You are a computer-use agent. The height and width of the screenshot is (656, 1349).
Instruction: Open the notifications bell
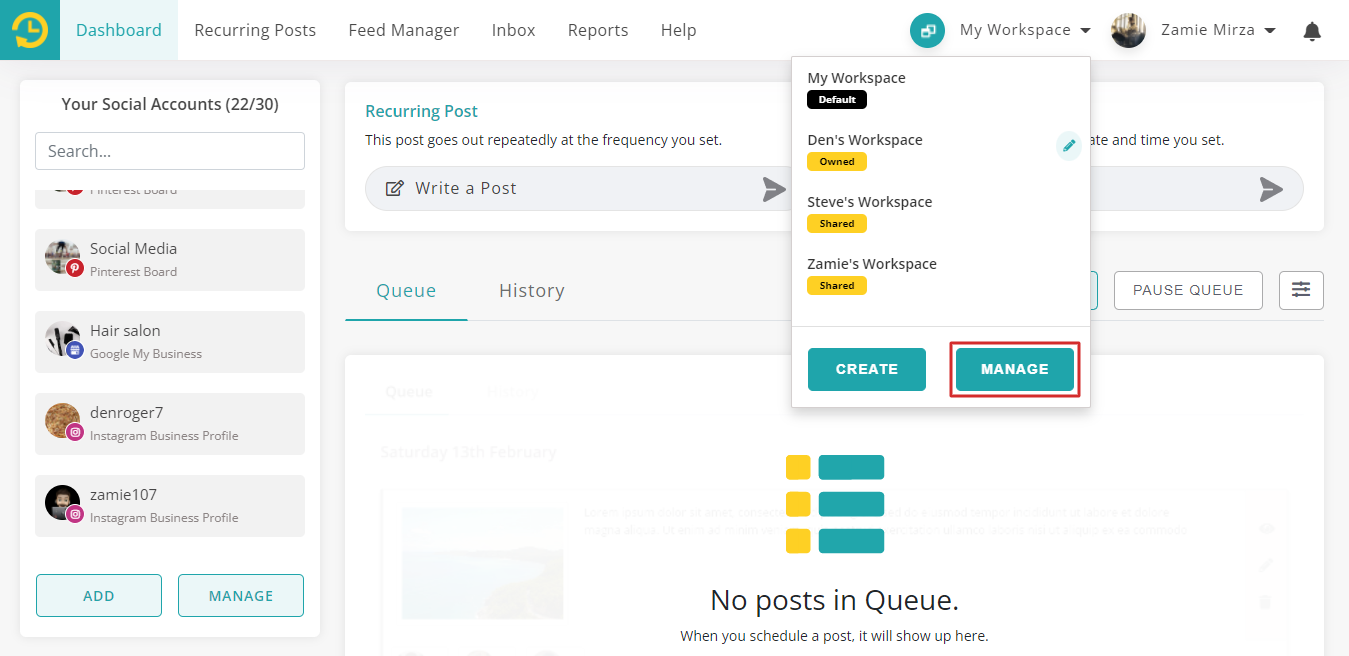coord(1311,31)
